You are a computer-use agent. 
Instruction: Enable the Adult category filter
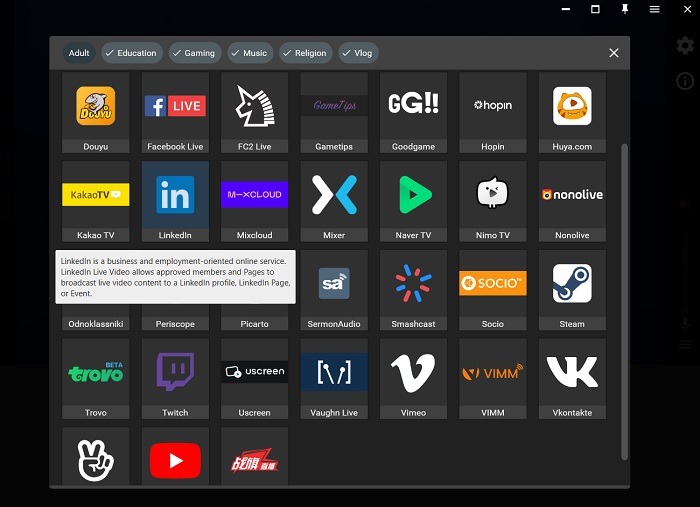(79, 53)
